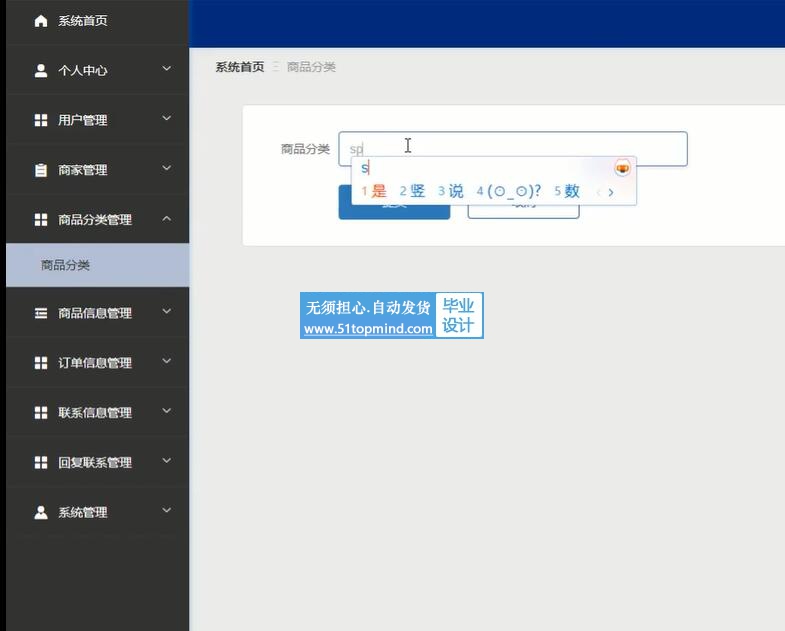Expand the 回复联系管理 menu chevron
Viewport: 785px width, 631px height.
pos(167,460)
